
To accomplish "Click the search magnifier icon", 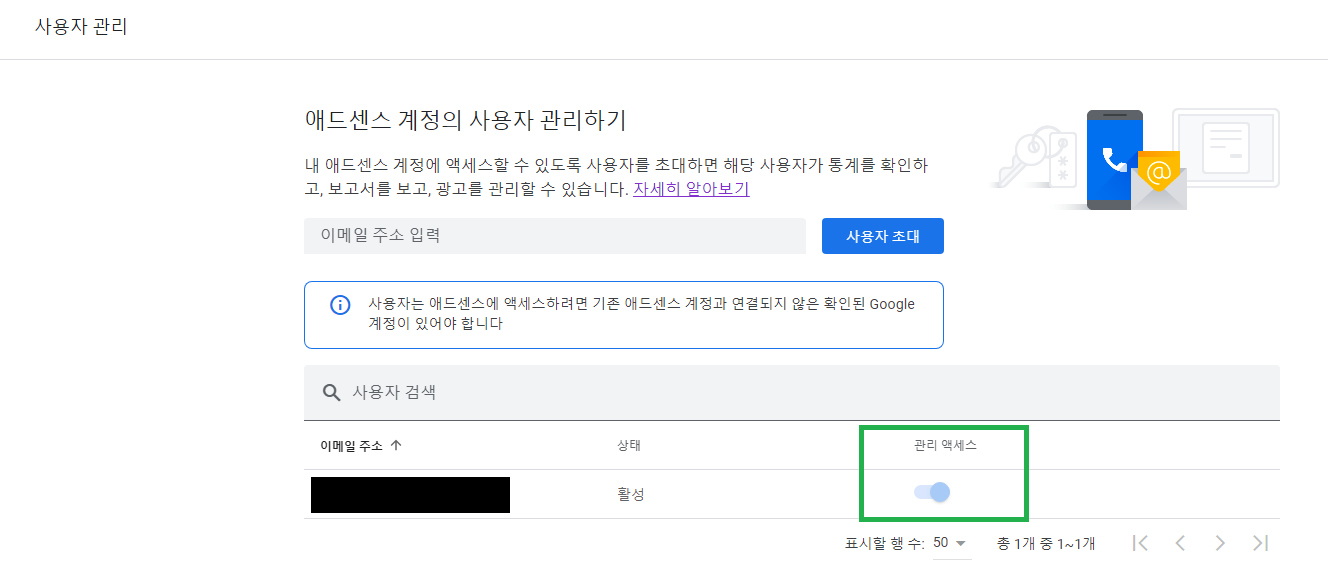I will (332, 392).
